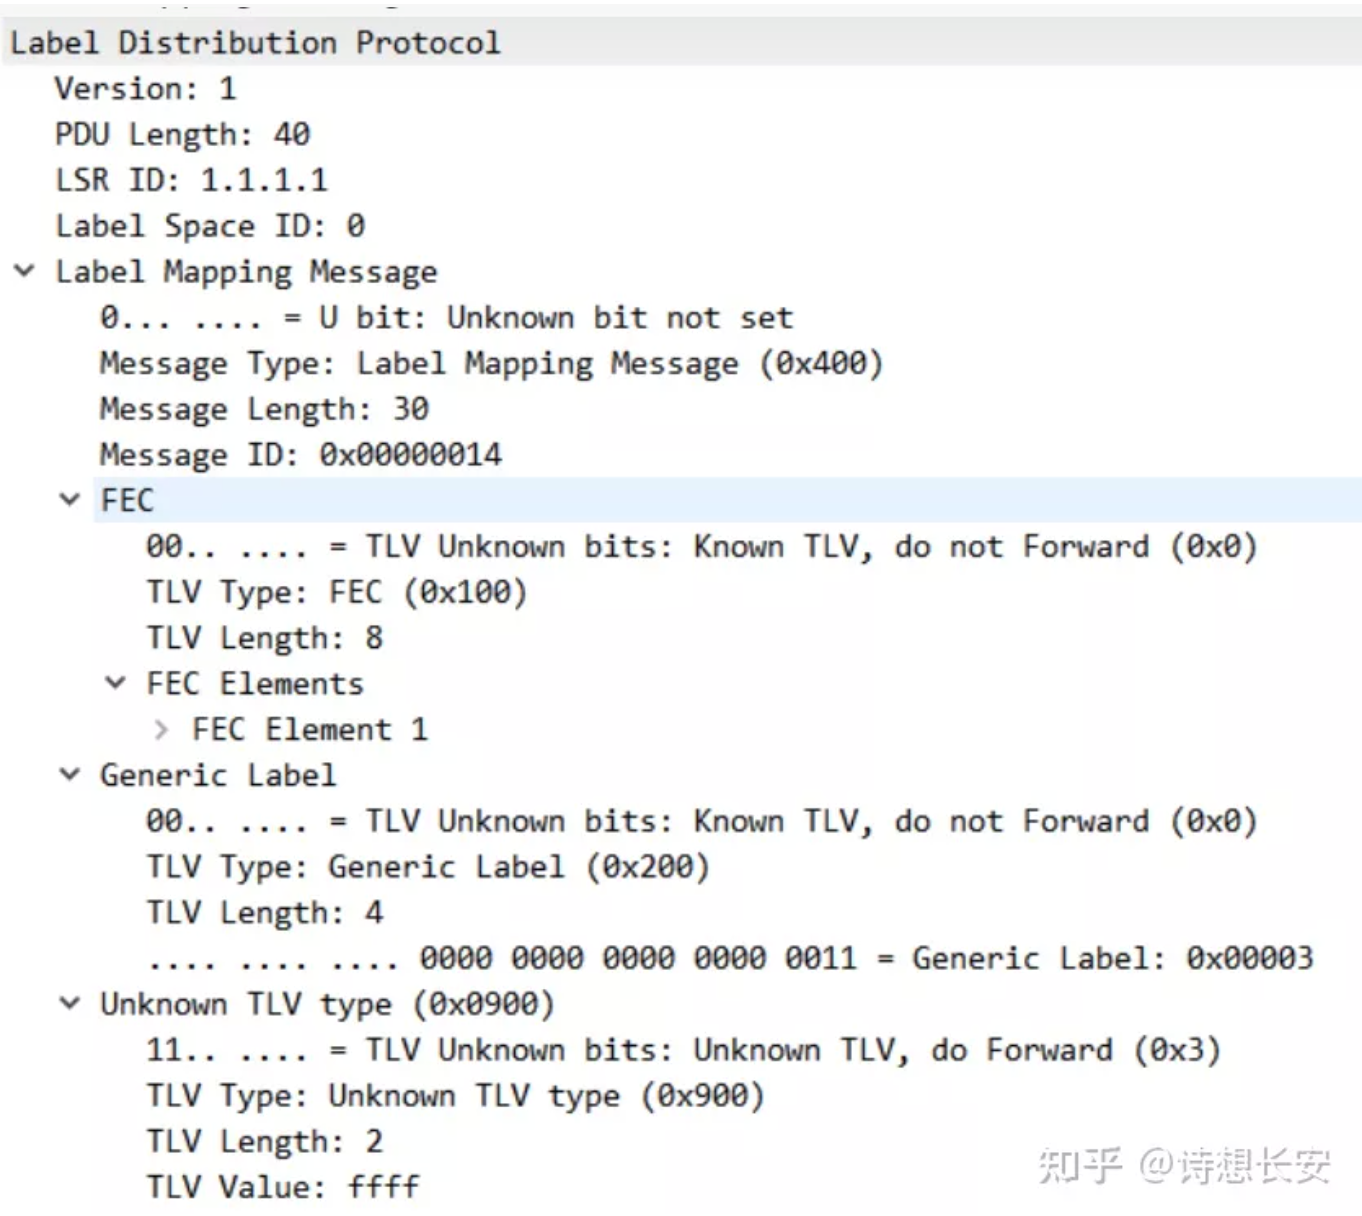Collapse the Generic Label section
Screen dimensions: 1362x1216
(70, 774)
